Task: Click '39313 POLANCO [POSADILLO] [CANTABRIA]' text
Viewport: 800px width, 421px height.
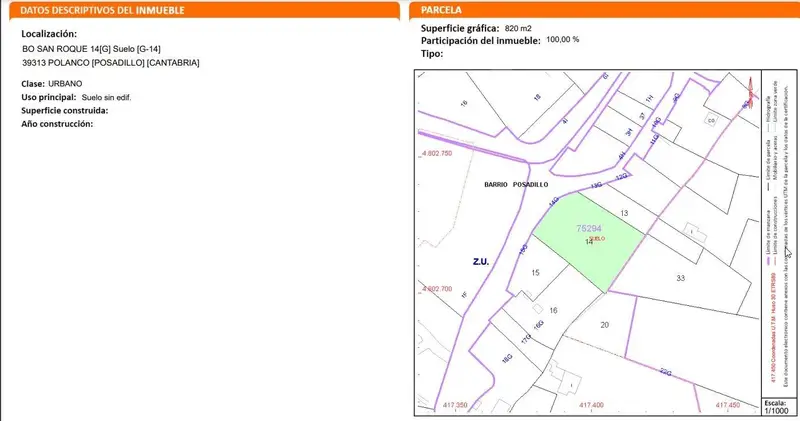Action: point(111,63)
